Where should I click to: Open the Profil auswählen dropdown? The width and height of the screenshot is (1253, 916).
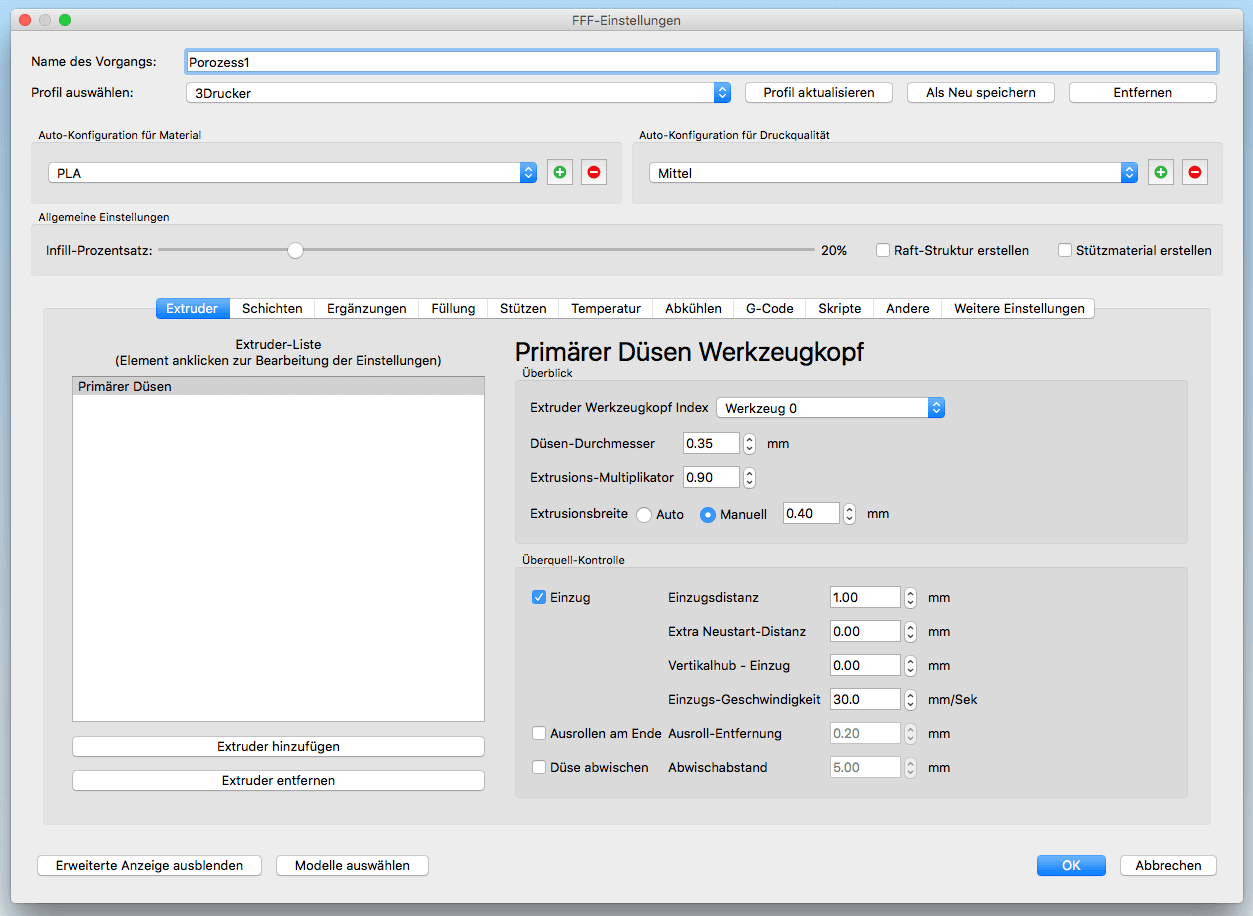coord(459,92)
